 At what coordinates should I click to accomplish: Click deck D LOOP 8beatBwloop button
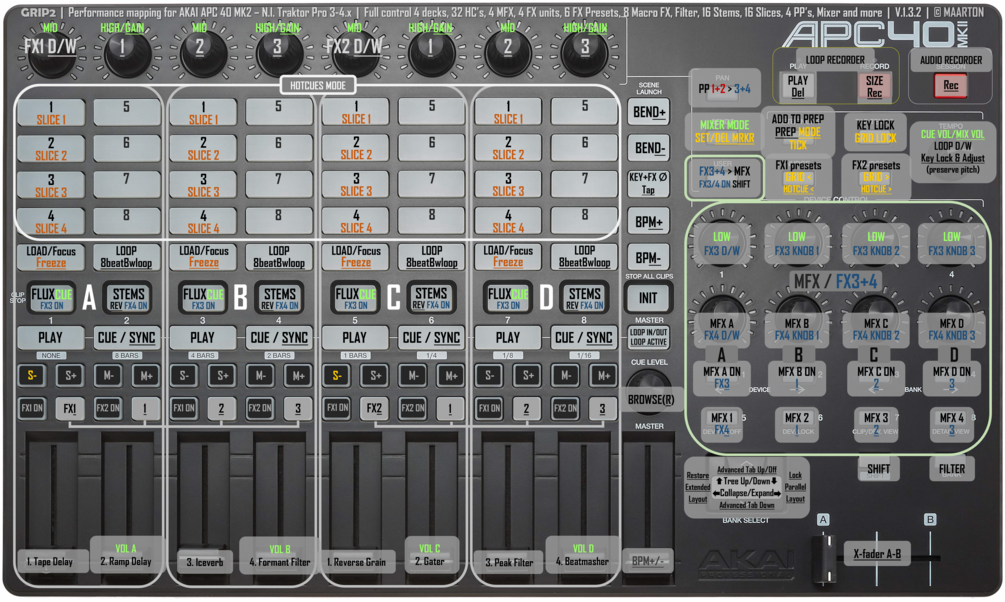pos(584,256)
